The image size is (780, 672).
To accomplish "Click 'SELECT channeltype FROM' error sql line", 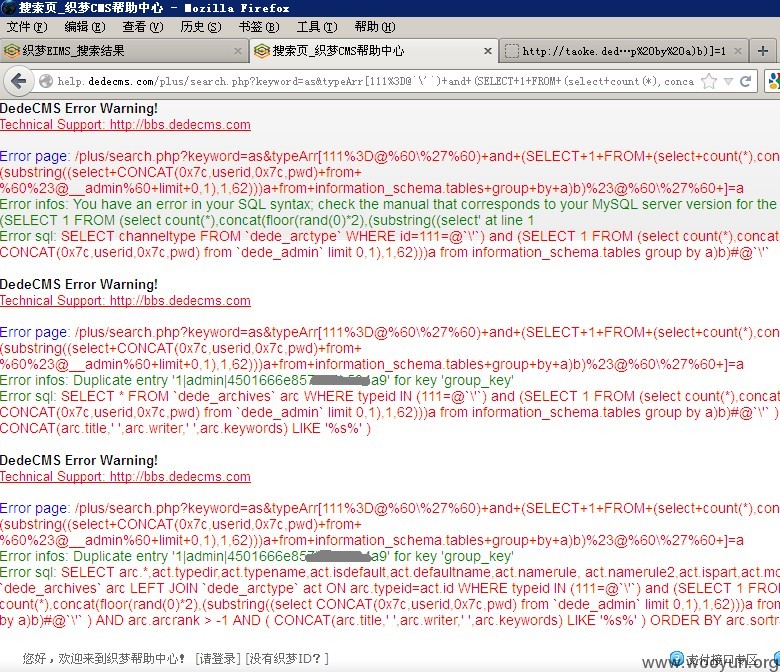I will [390, 236].
